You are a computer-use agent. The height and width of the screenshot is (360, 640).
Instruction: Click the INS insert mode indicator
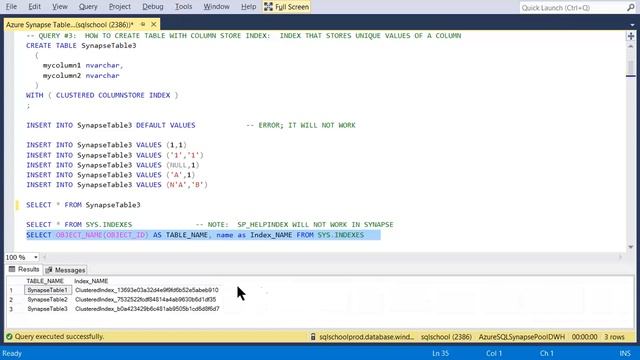coord(625,353)
